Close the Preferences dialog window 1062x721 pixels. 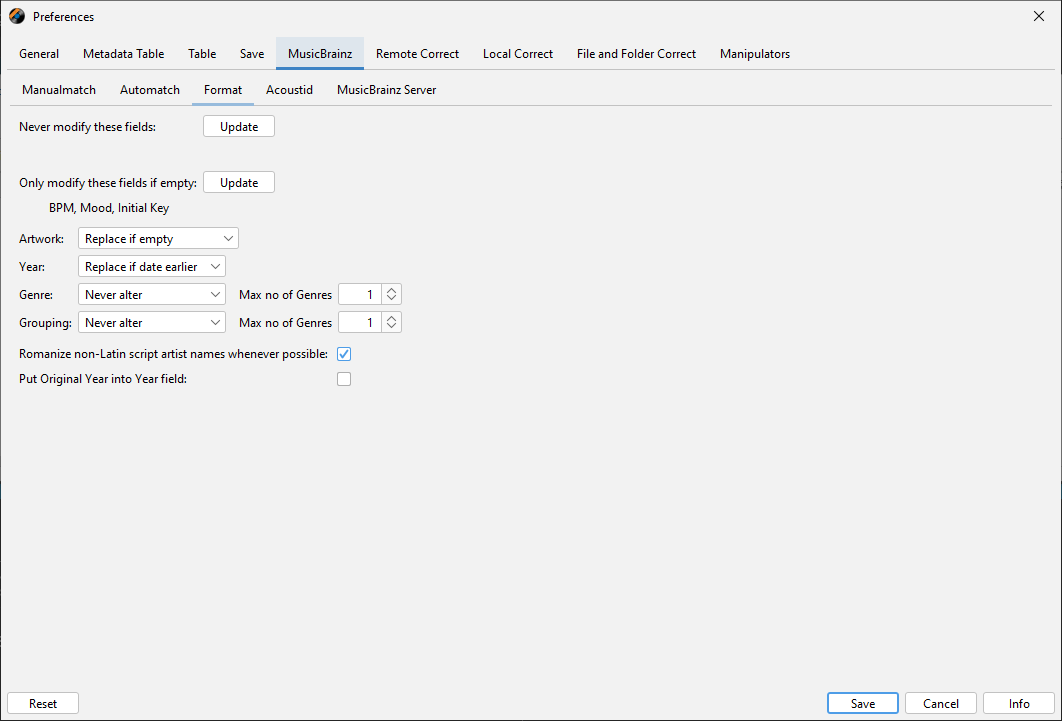pyautogui.click(x=1039, y=16)
